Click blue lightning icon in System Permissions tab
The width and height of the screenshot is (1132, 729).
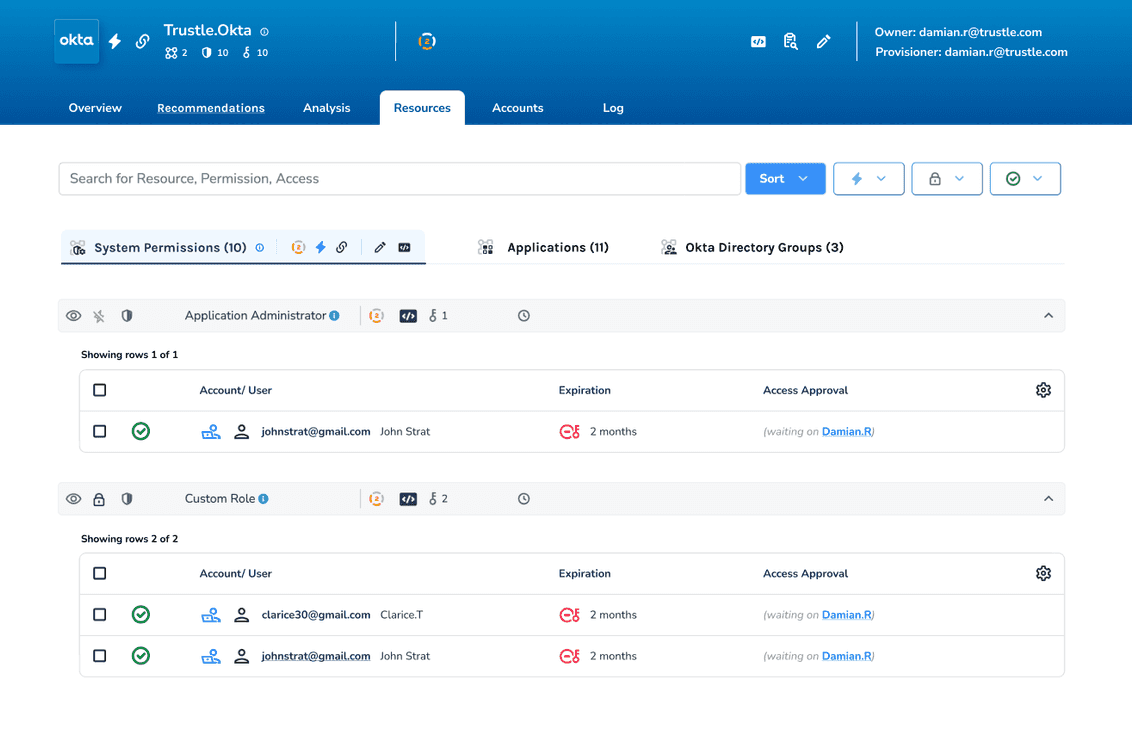[321, 248]
